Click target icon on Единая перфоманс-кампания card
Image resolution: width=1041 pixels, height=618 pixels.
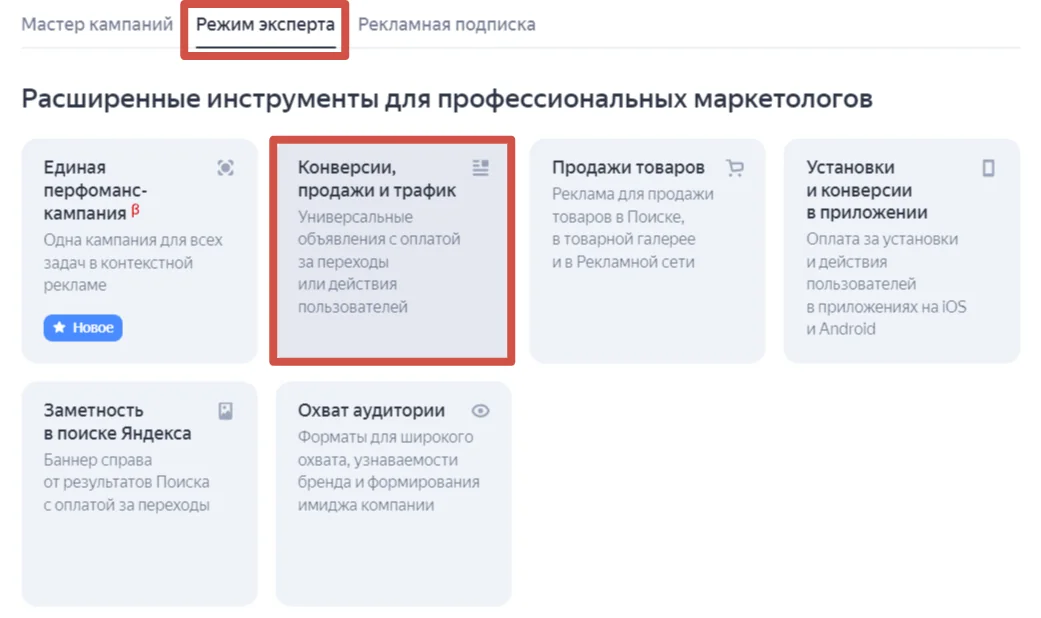point(226,168)
